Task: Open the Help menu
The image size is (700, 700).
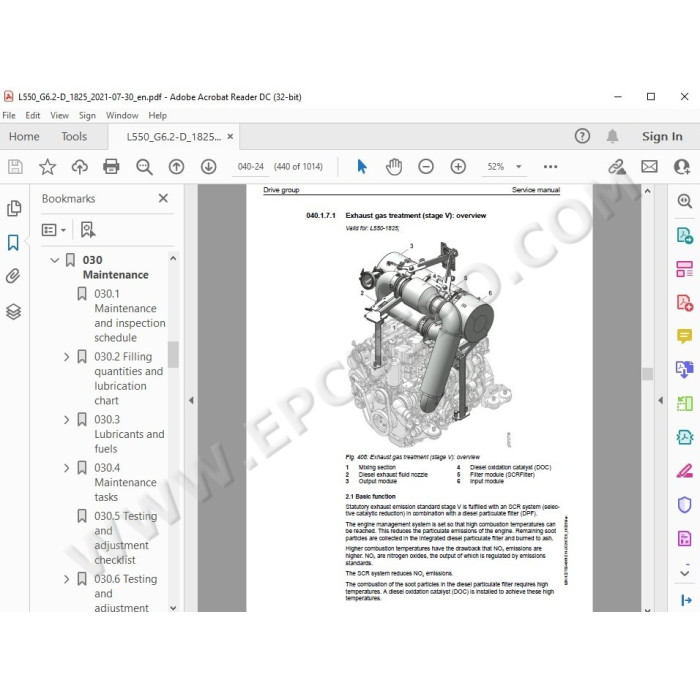Action: [x=158, y=116]
